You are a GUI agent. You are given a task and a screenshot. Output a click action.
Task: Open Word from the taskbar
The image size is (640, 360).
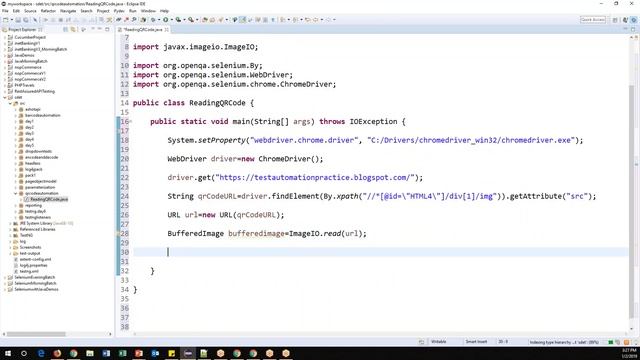[106, 353]
